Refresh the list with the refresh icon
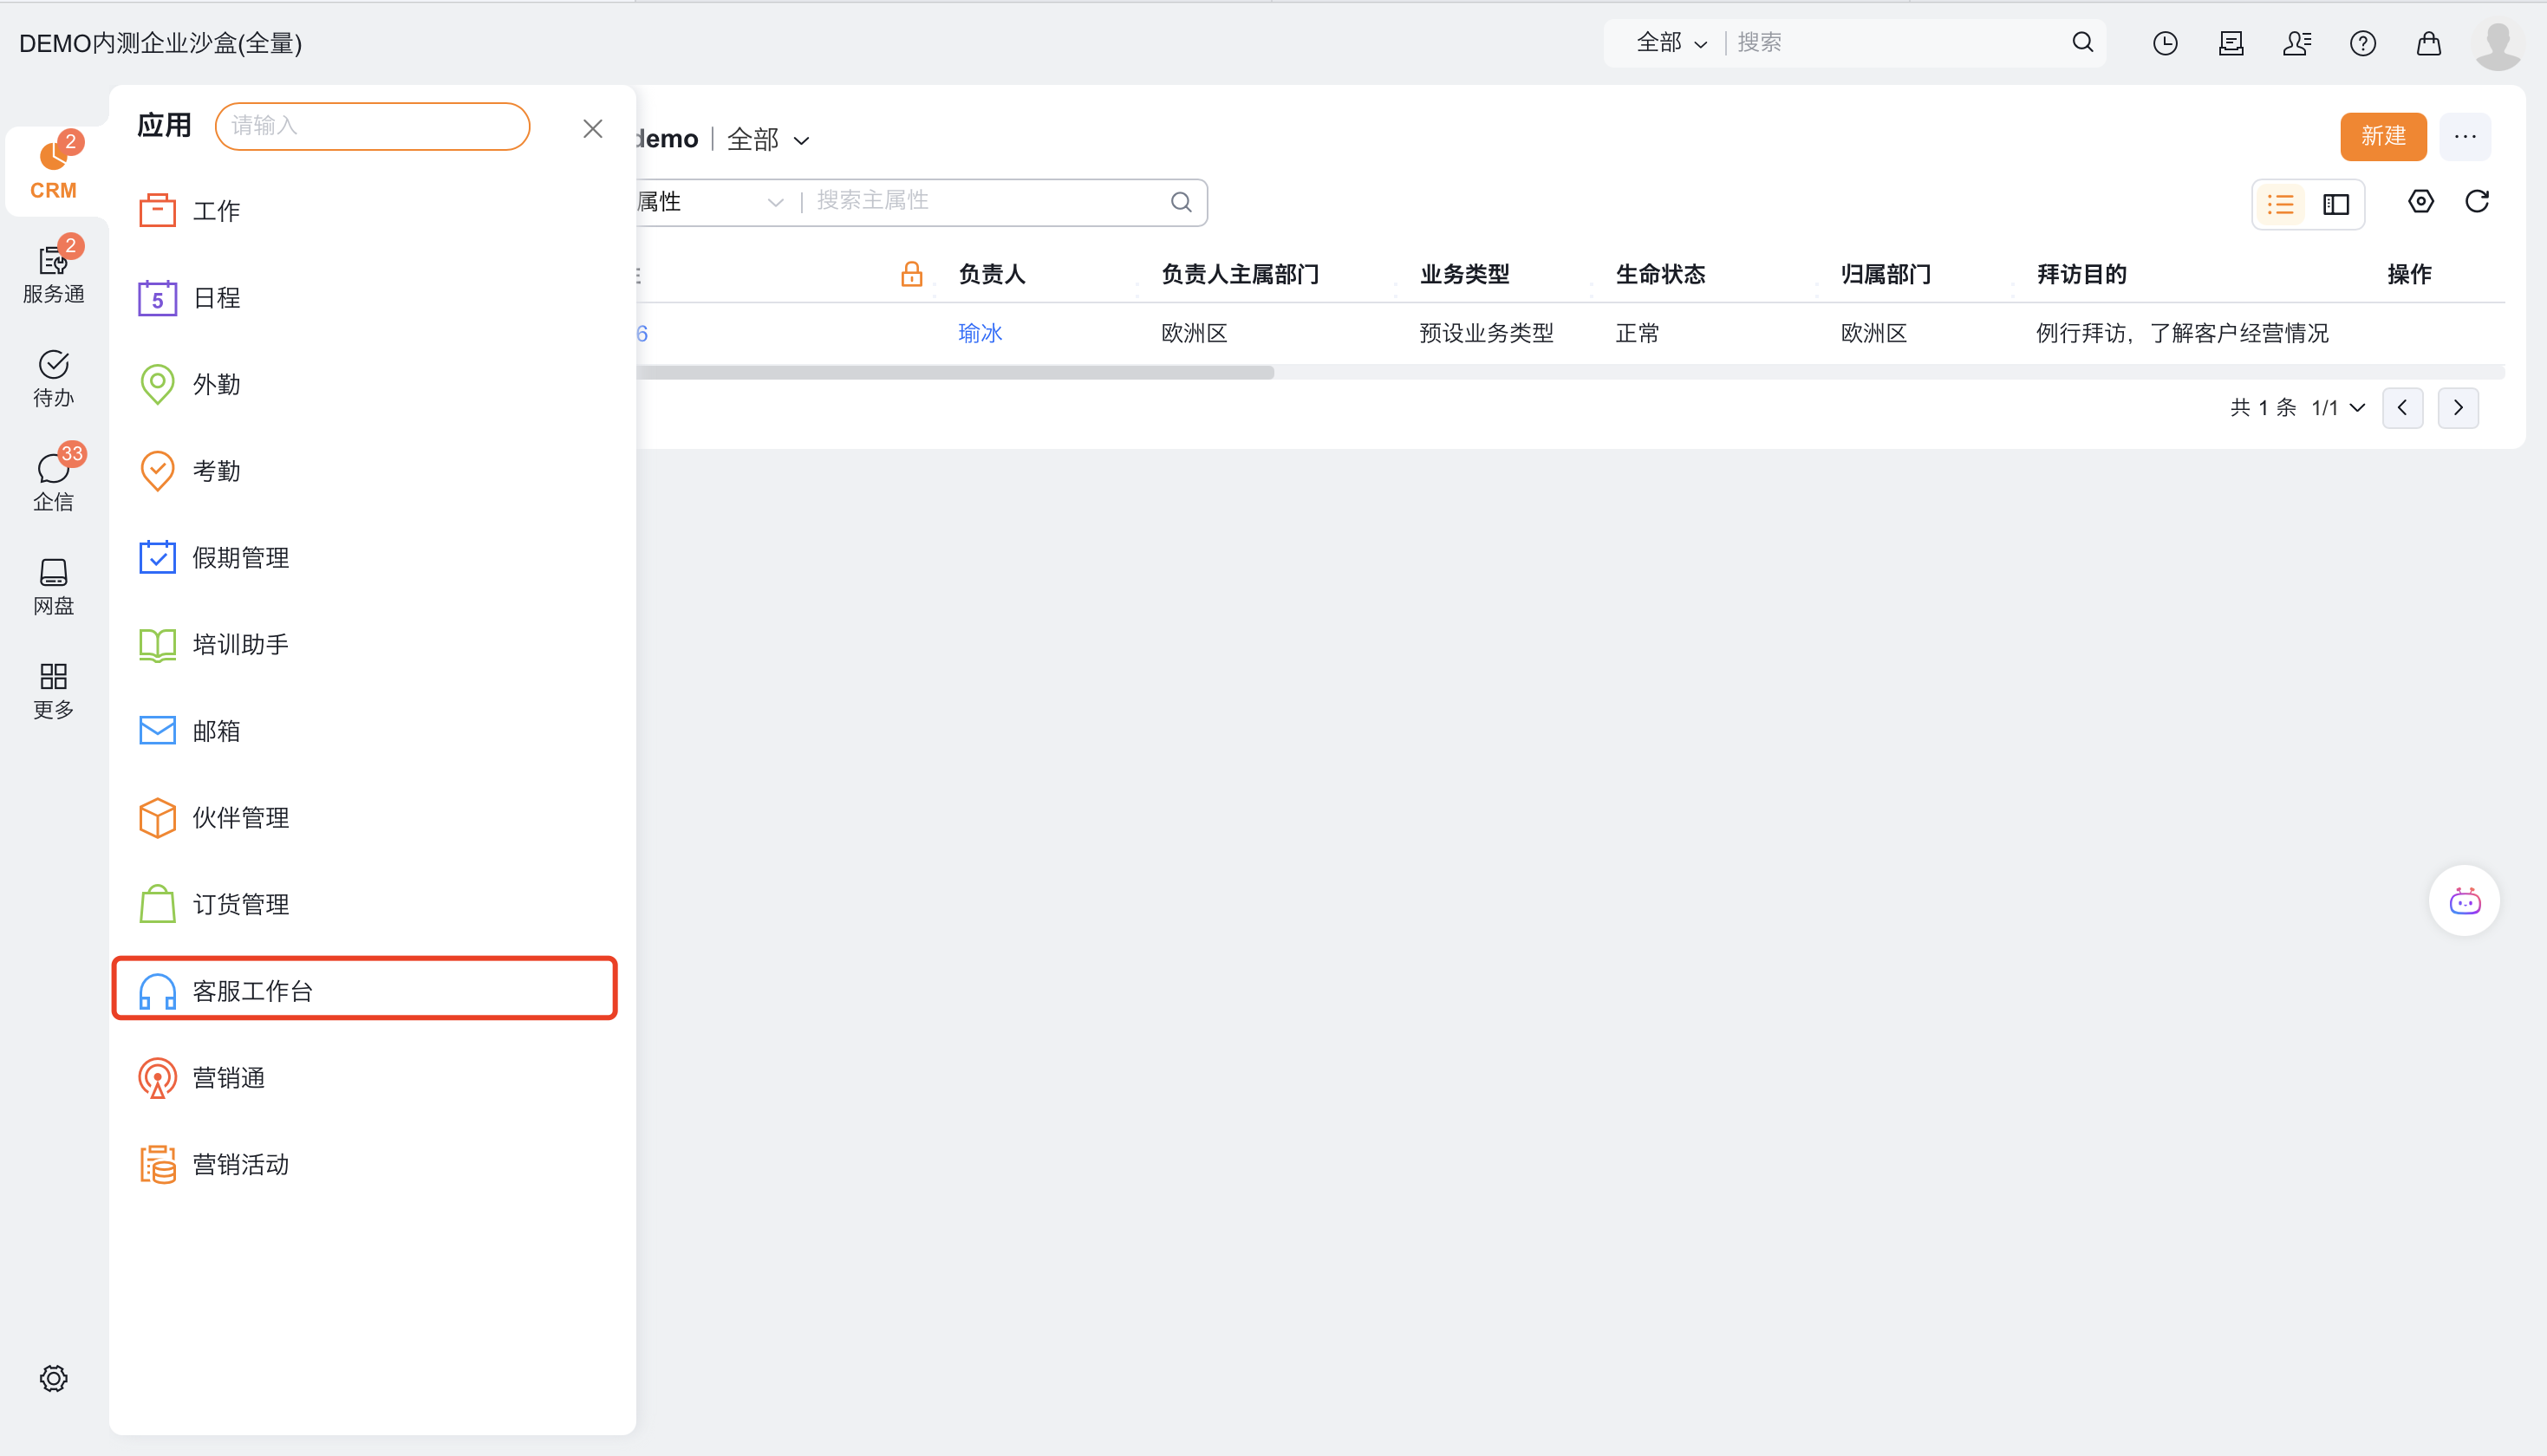The image size is (2547, 1456). point(2476,202)
